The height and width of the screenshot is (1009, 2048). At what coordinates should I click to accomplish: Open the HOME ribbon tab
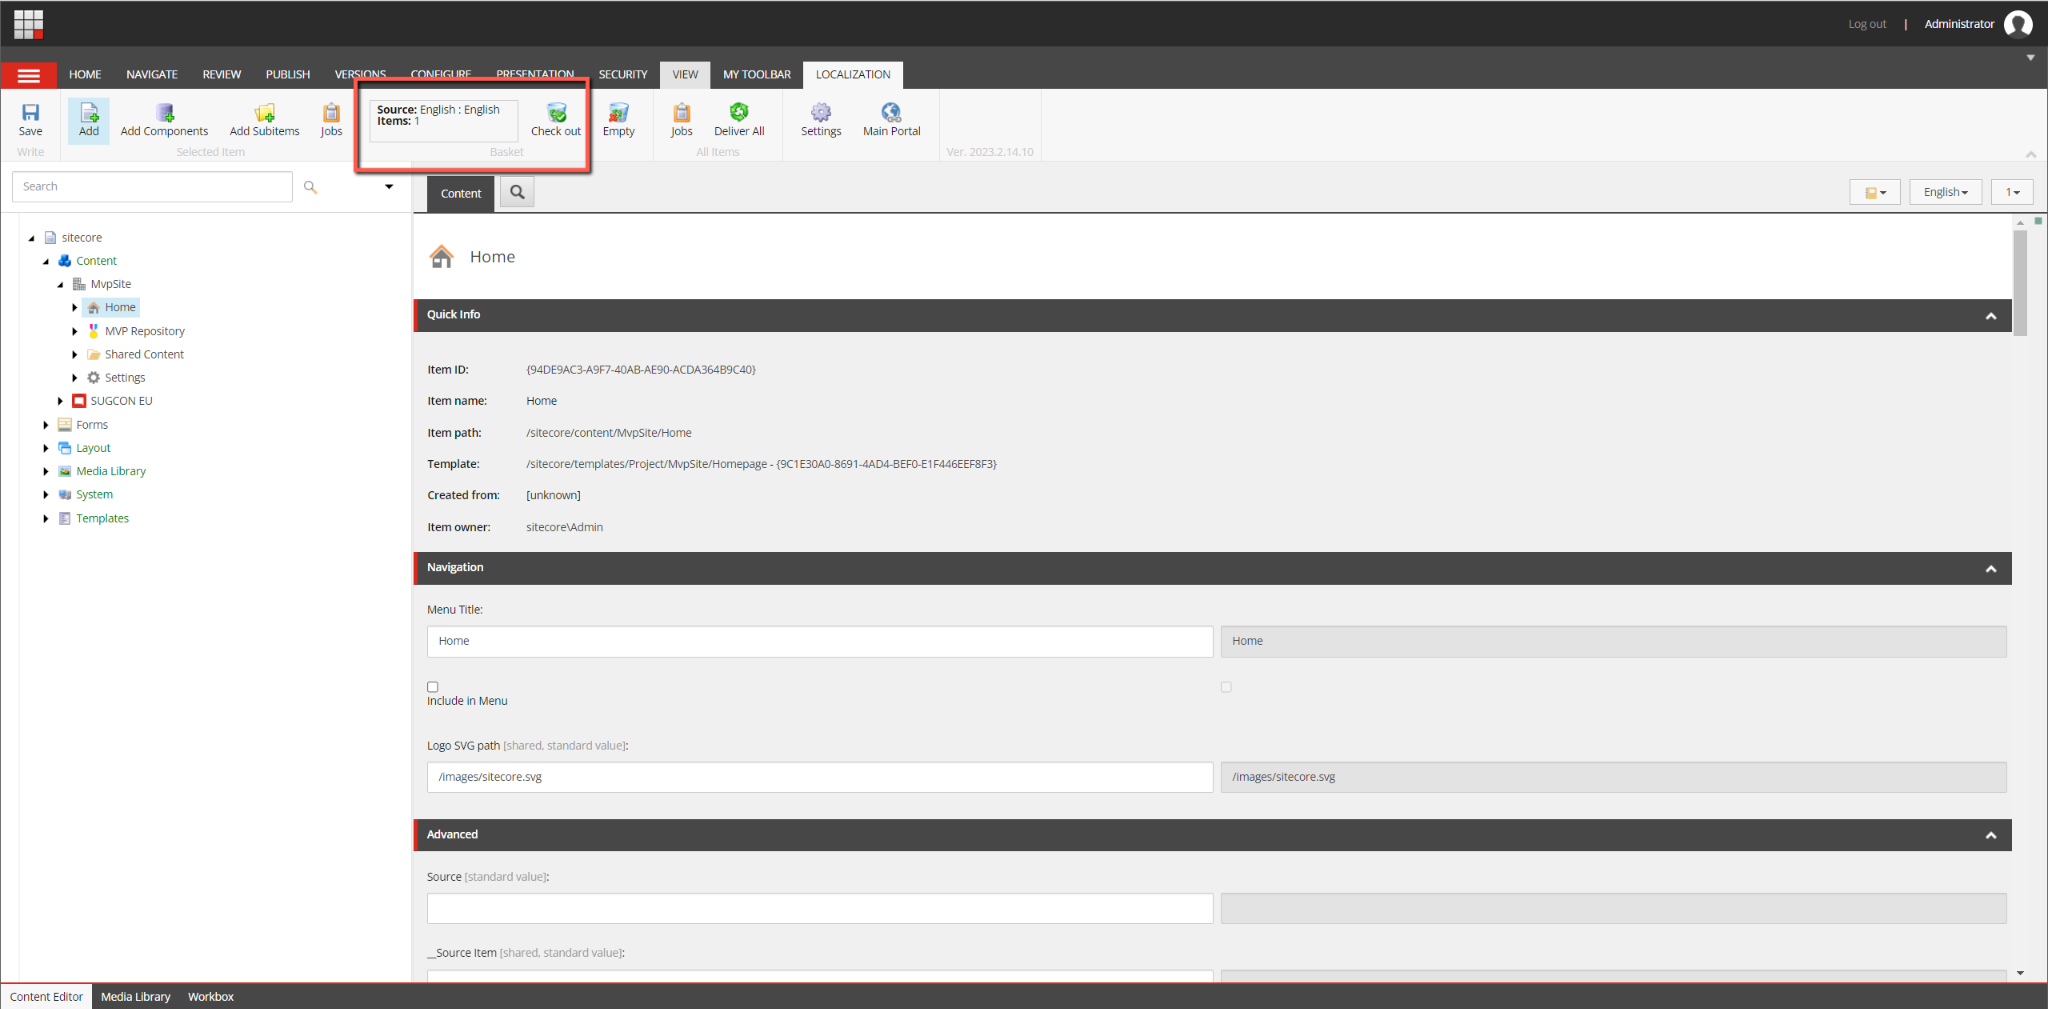point(85,75)
